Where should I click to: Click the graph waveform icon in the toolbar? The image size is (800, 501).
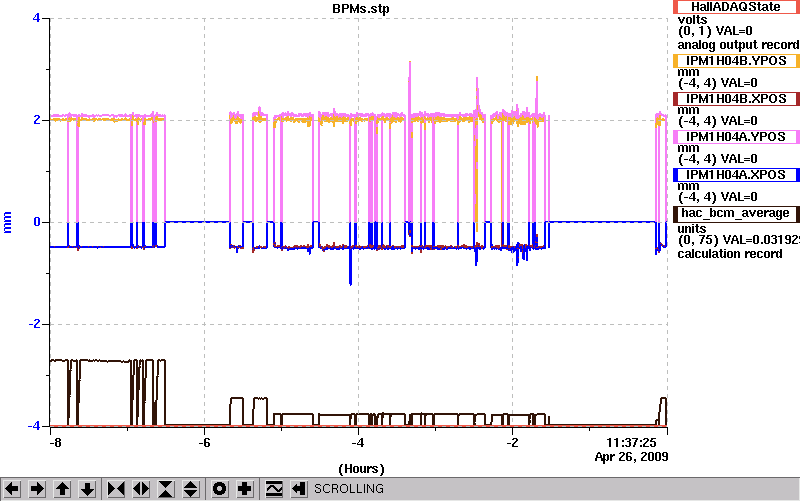(274, 489)
